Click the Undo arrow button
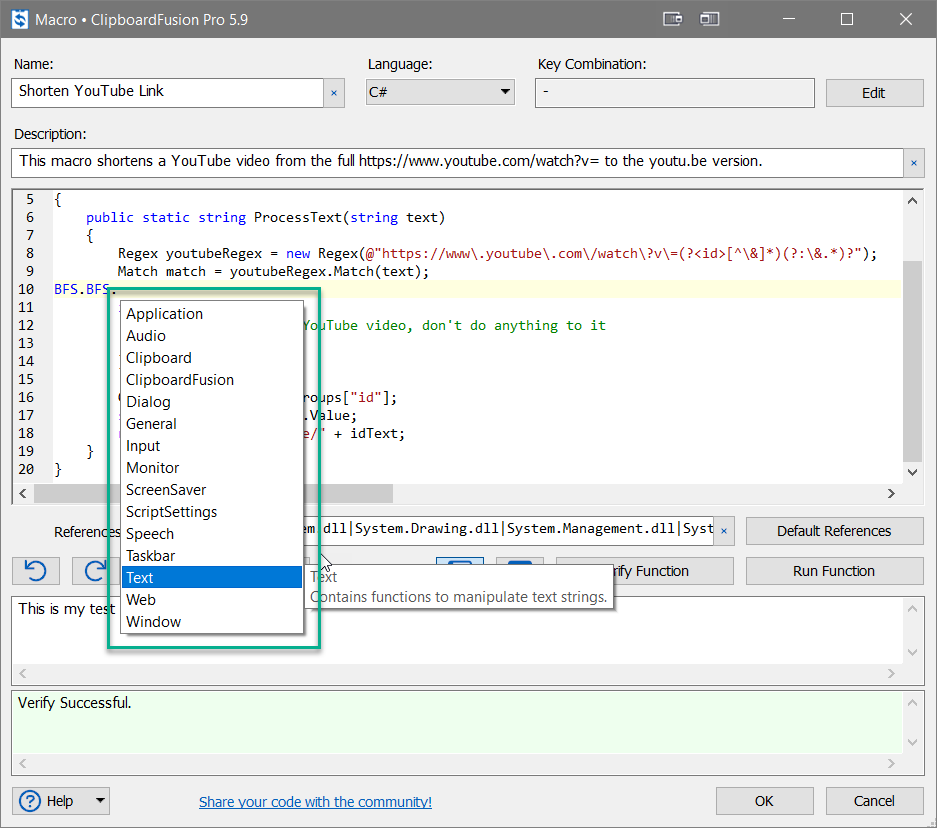Screen dimensions: 937x828 pyautogui.click(x=36, y=571)
